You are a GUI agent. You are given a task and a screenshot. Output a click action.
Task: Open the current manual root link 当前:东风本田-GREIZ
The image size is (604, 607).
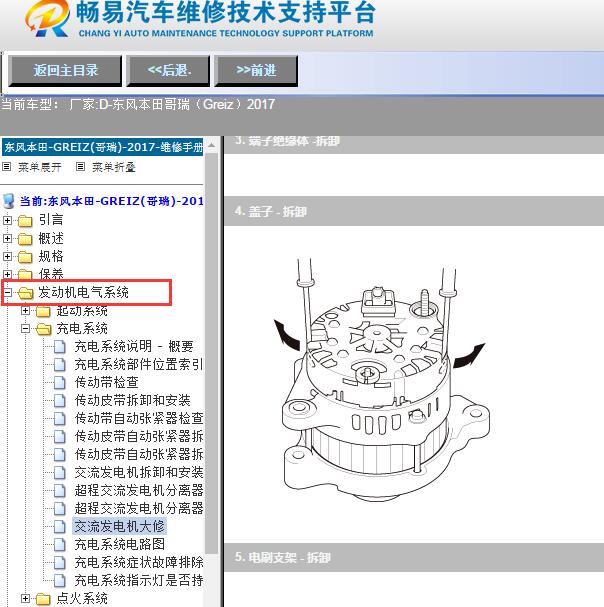point(112,201)
